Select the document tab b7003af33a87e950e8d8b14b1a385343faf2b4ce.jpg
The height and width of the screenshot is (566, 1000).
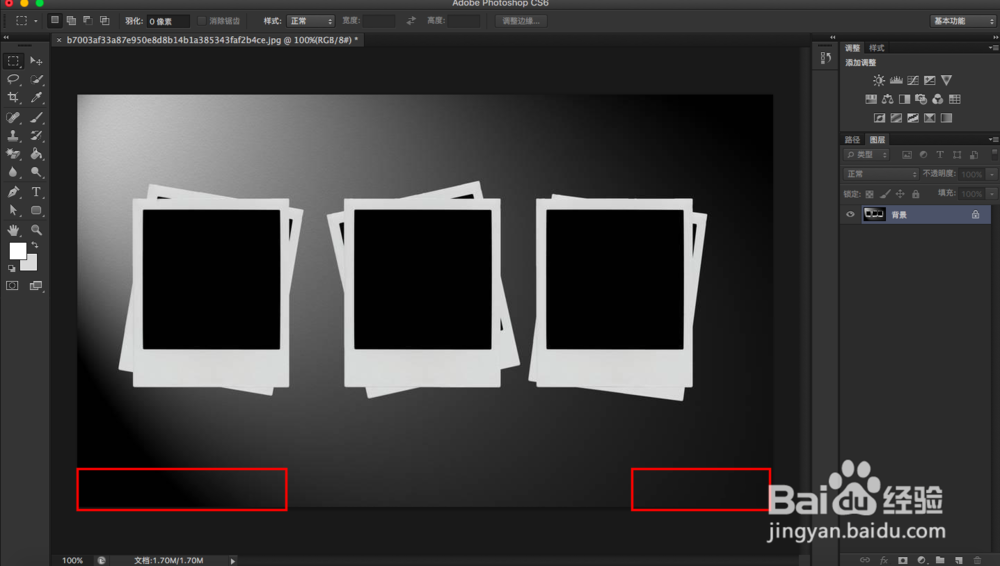209,40
